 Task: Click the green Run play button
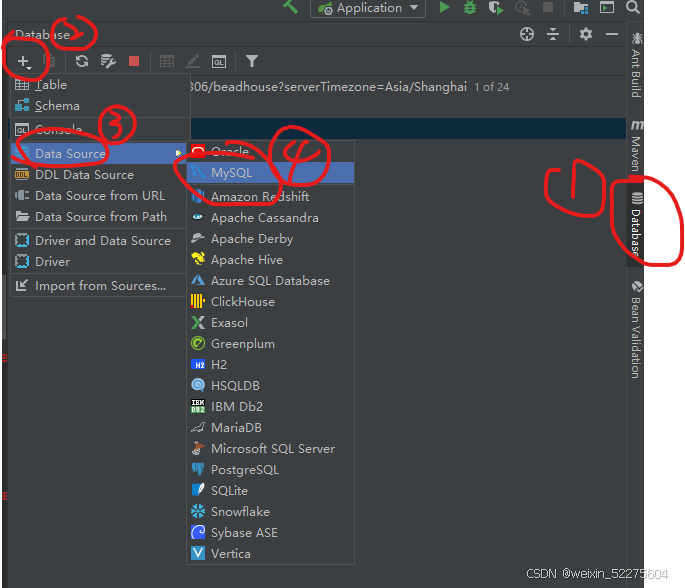(x=444, y=7)
